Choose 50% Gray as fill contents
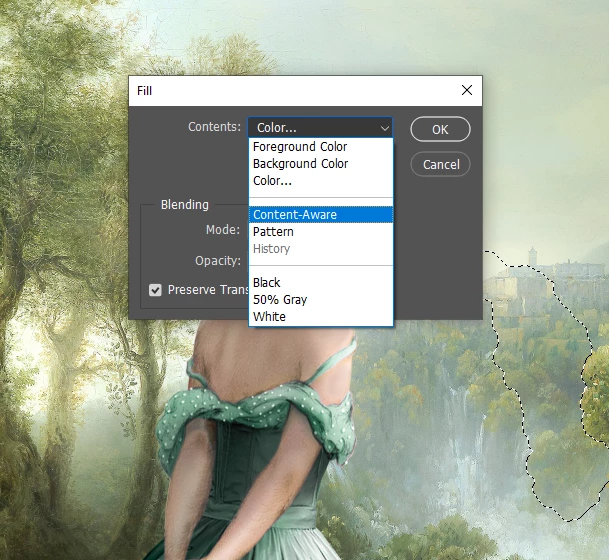This screenshot has height=560, width=609. tap(320, 300)
